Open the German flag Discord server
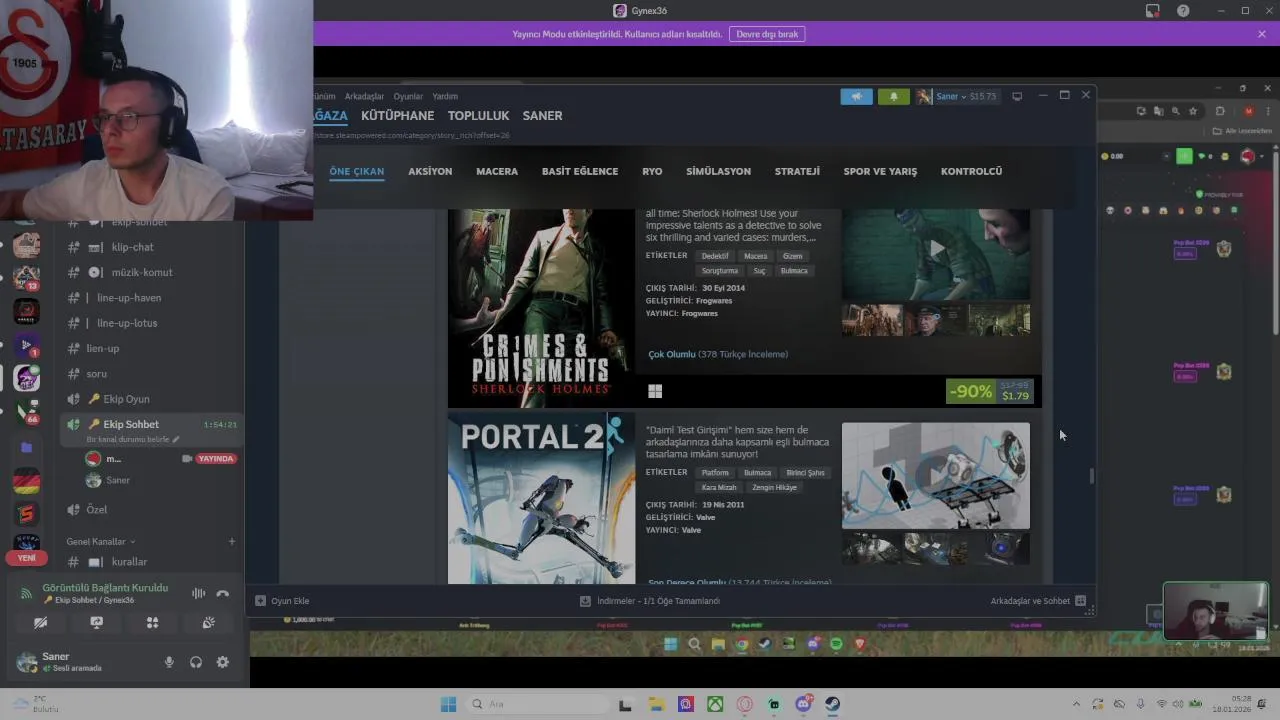This screenshot has height=720, width=1280. [x=26, y=481]
